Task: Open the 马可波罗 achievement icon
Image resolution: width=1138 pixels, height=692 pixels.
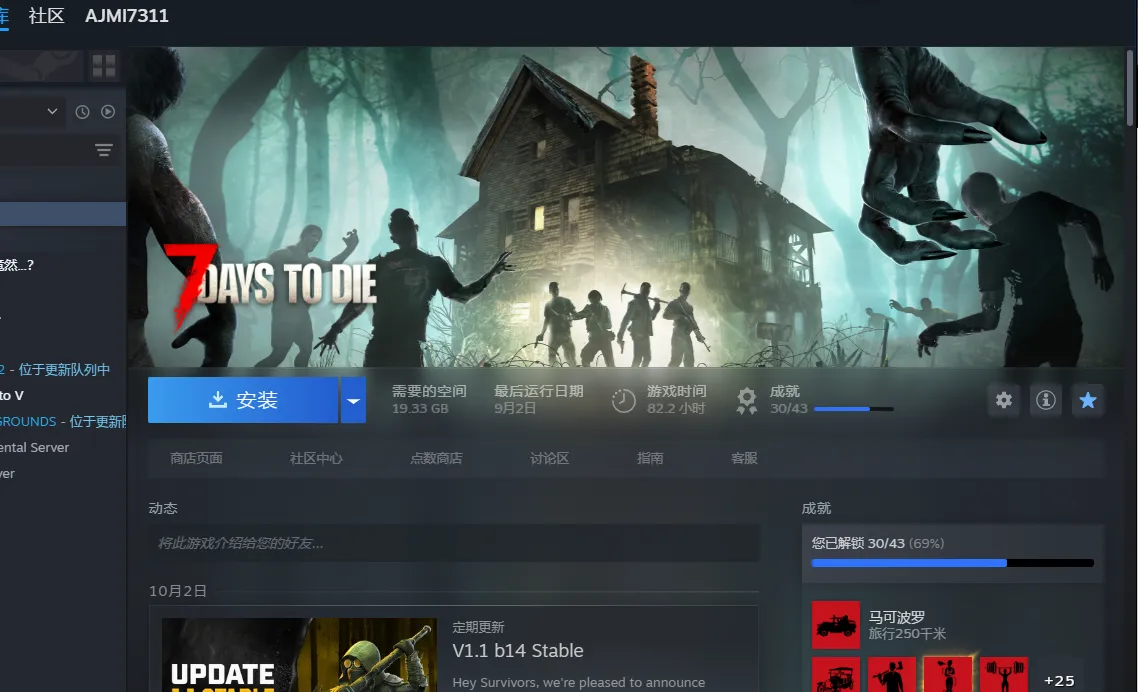Action: [x=835, y=625]
